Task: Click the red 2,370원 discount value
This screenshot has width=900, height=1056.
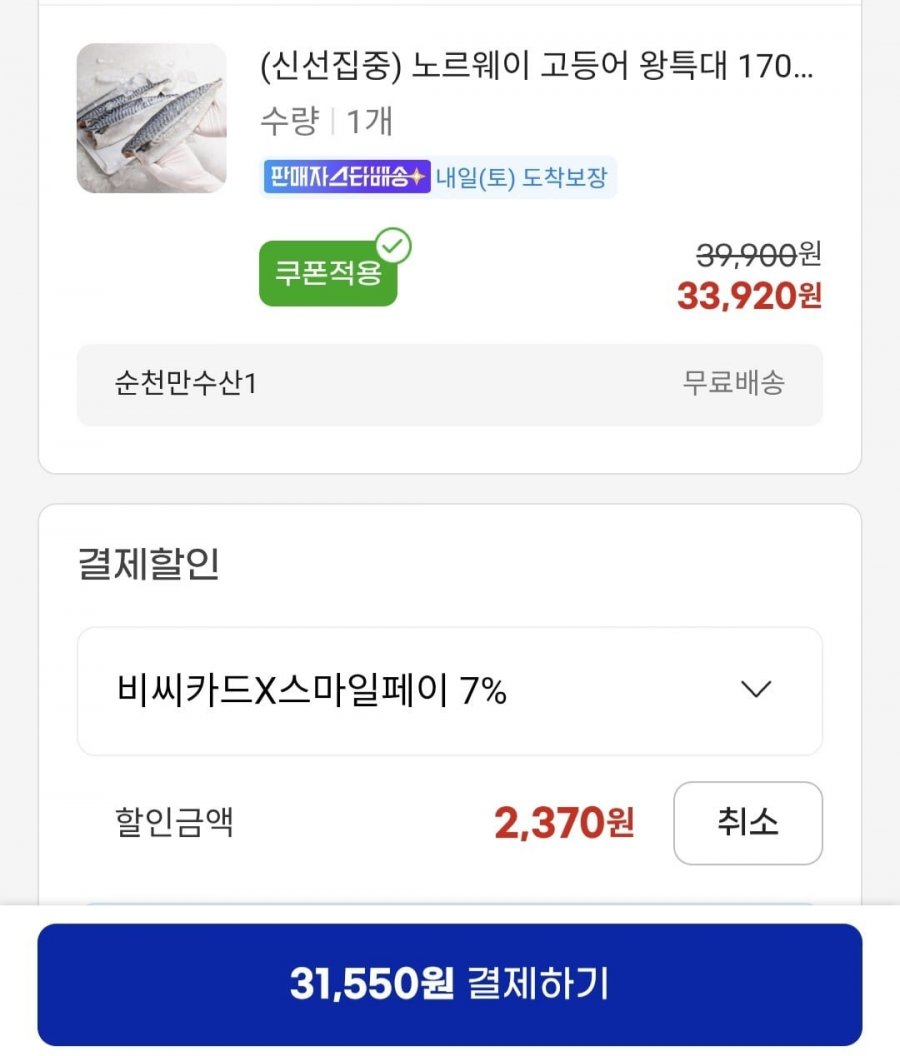Action: (564, 824)
